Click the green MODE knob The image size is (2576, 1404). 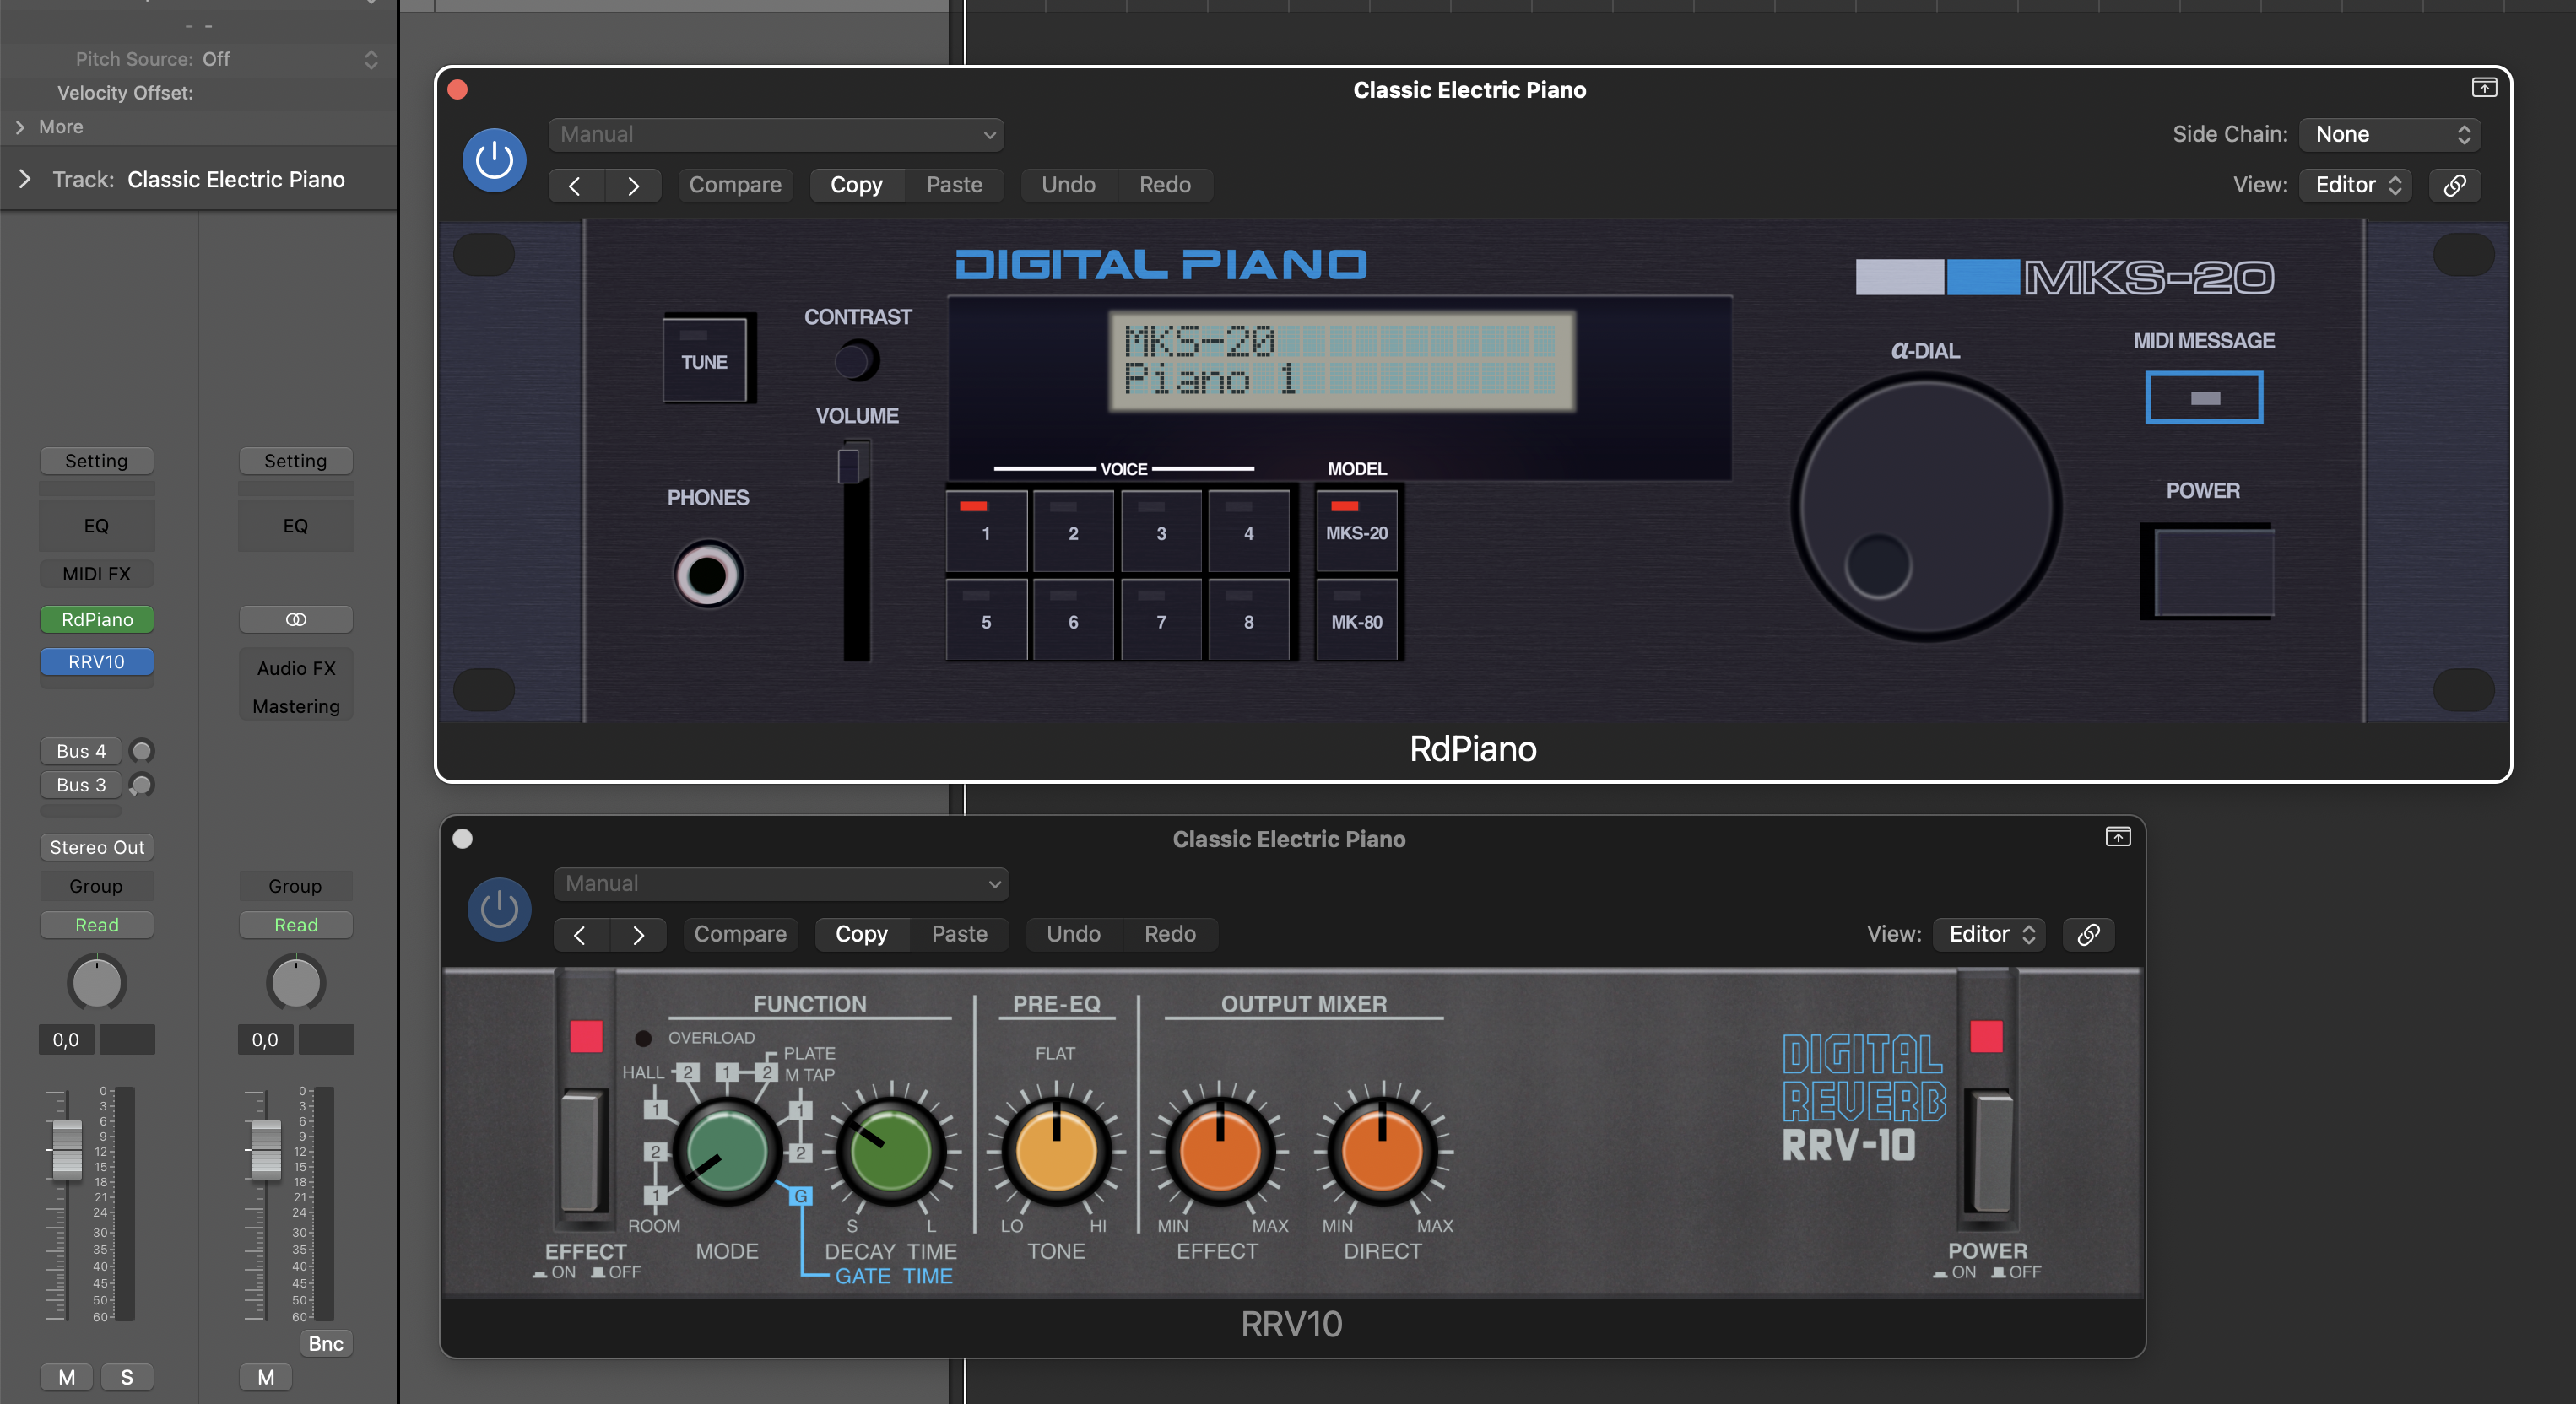pos(727,1150)
